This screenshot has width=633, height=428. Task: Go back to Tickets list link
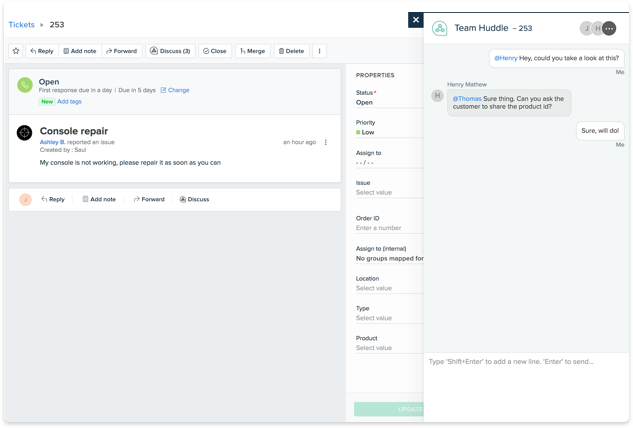[x=21, y=25]
